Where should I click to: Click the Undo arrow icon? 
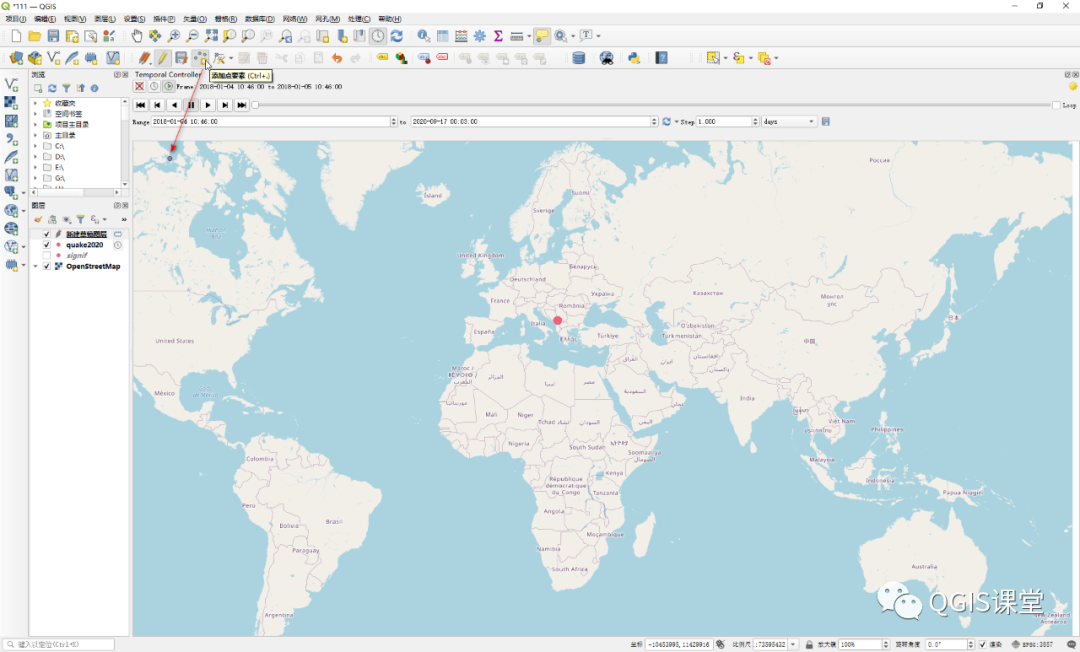coord(337,58)
